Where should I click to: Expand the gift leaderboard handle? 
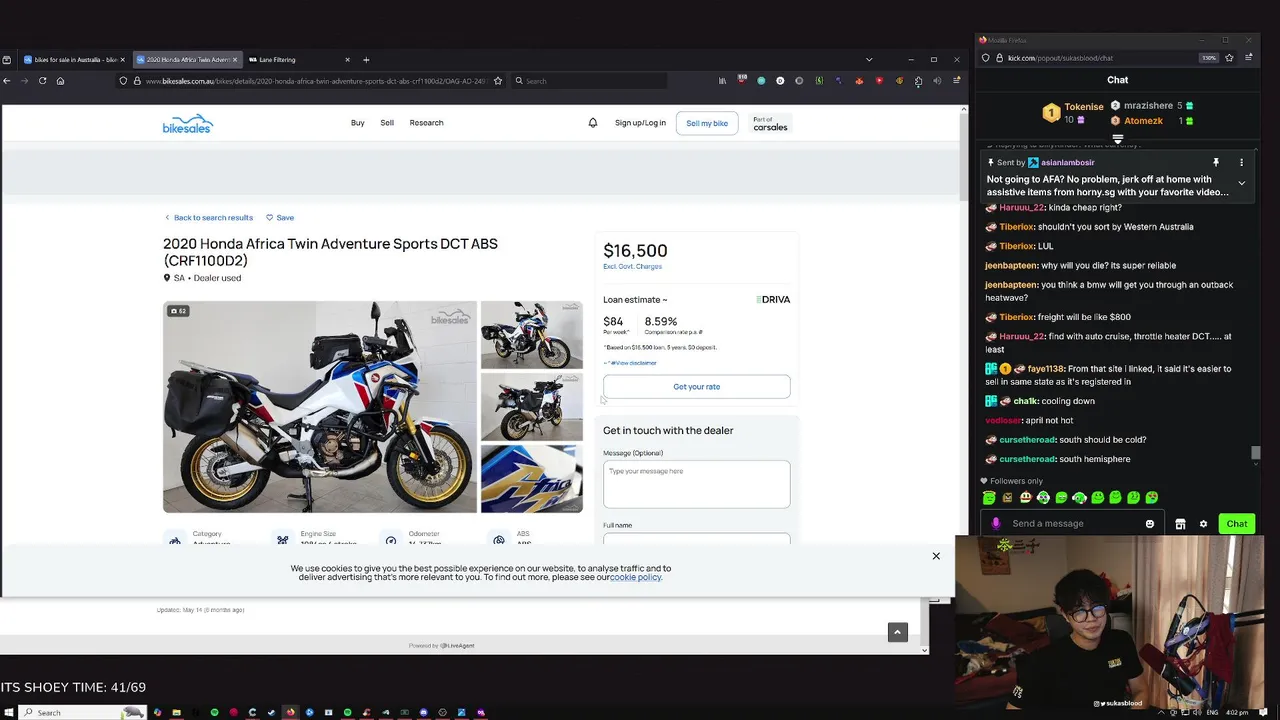coord(1118,139)
